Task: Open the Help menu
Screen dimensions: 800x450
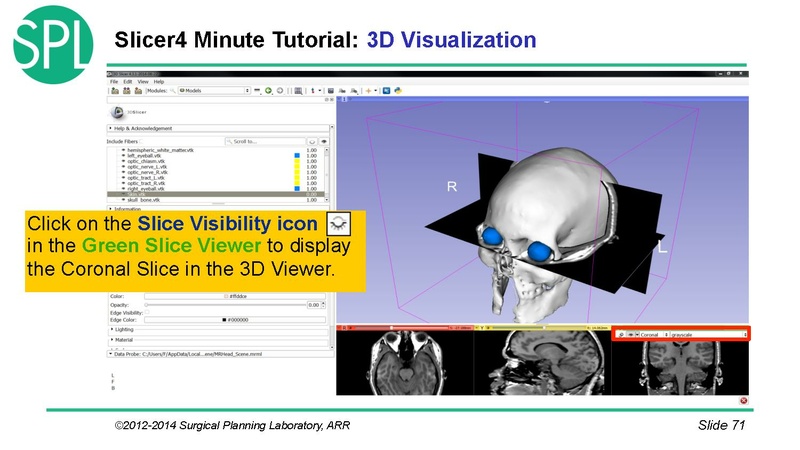Action: pos(159,82)
